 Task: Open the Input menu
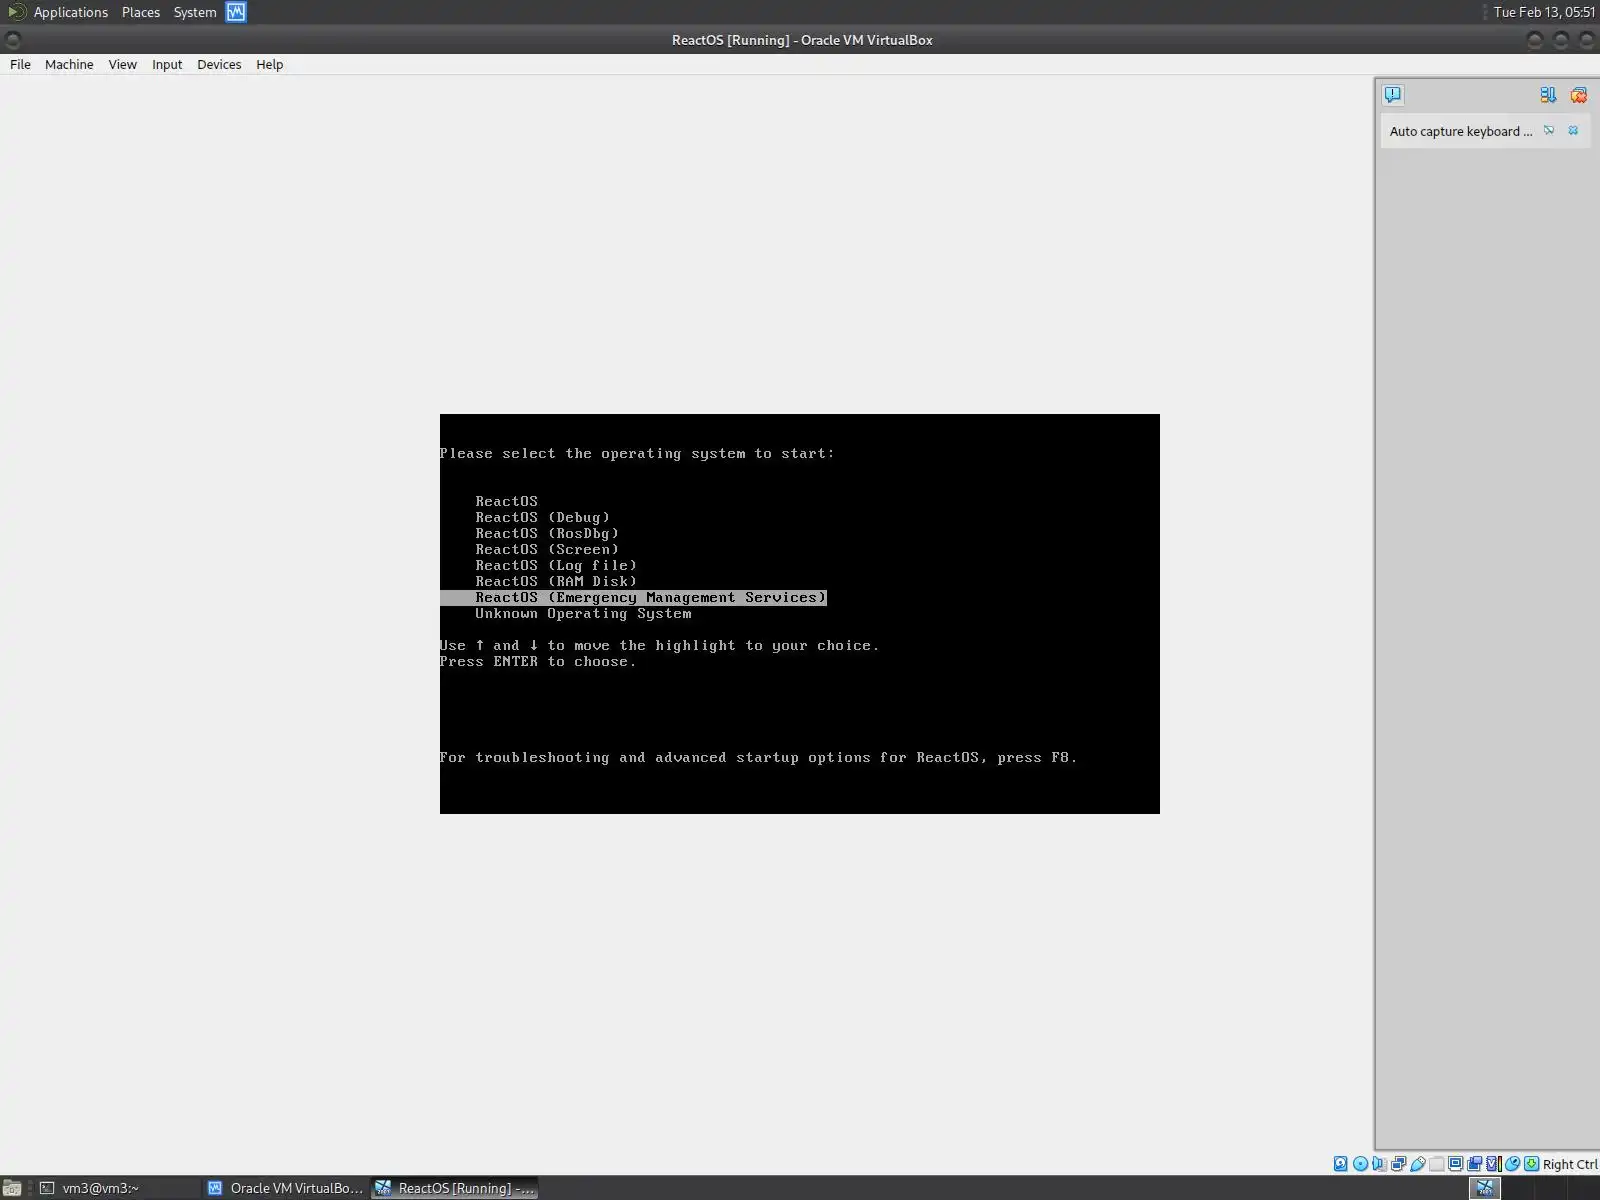(167, 64)
